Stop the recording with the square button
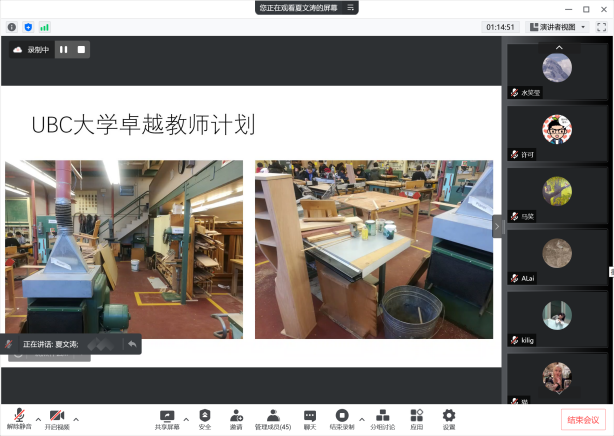The image size is (614, 436). point(81,49)
